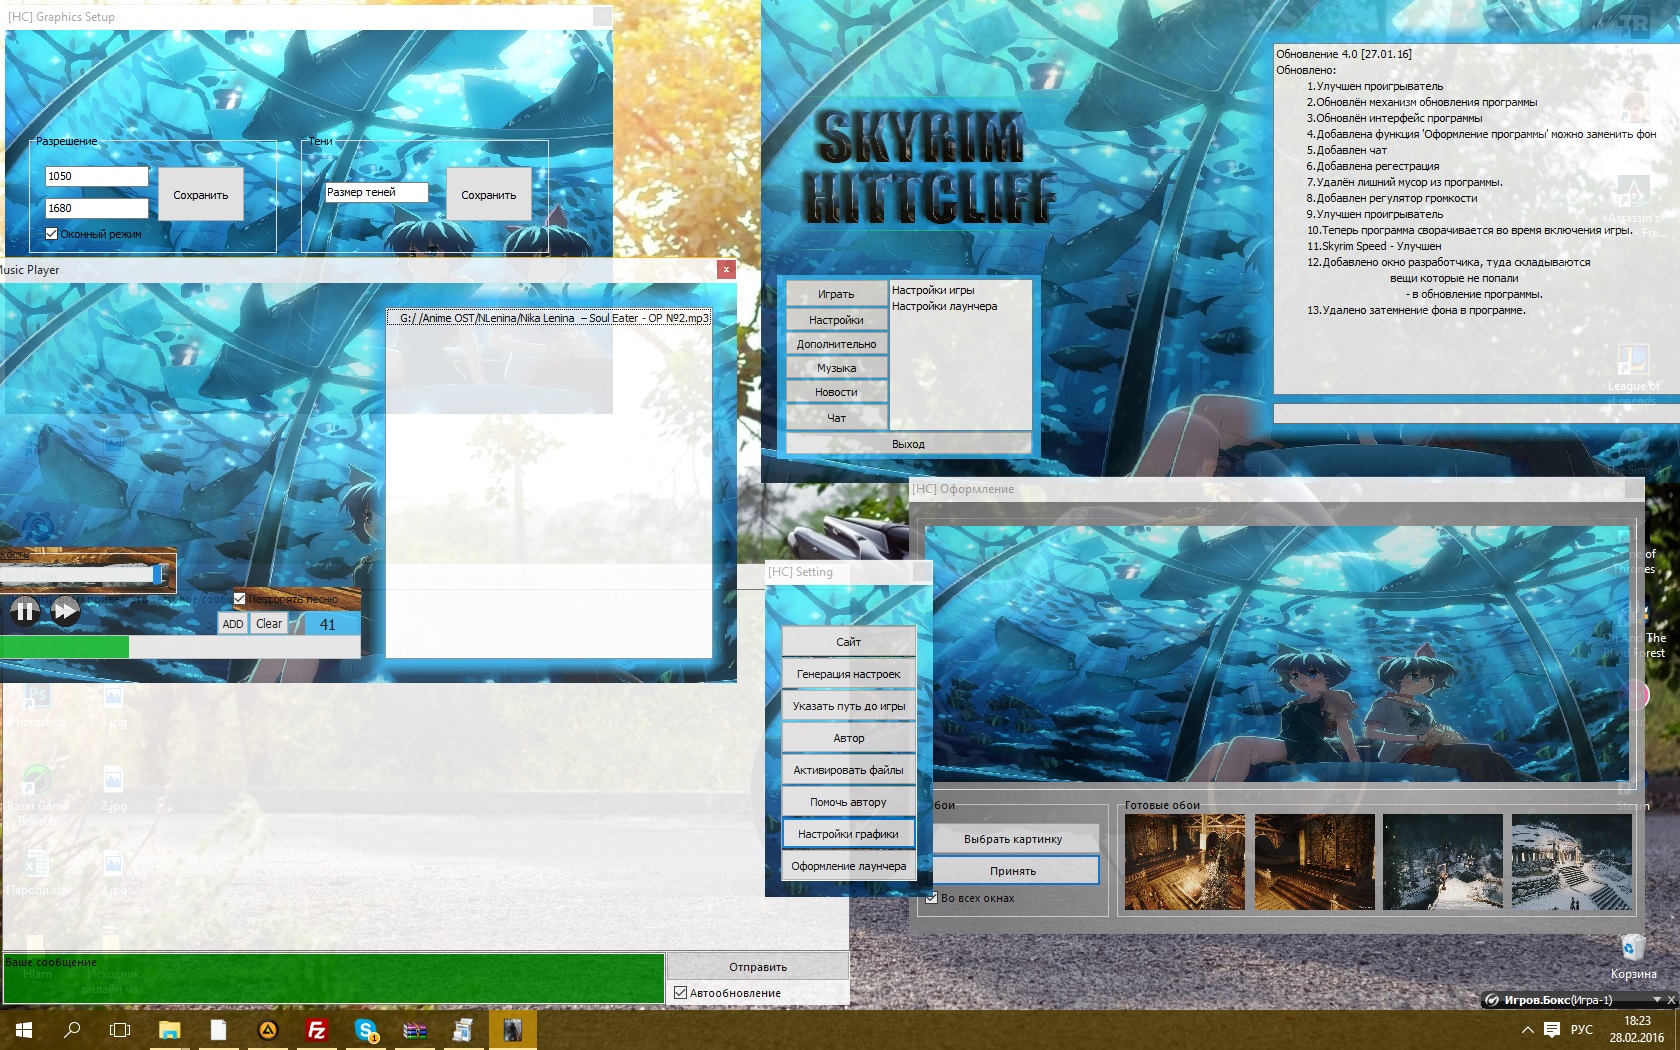This screenshot has height=1050, width=1680.
Task: Open Чат in the launcher menu
Action: (836, 418)
